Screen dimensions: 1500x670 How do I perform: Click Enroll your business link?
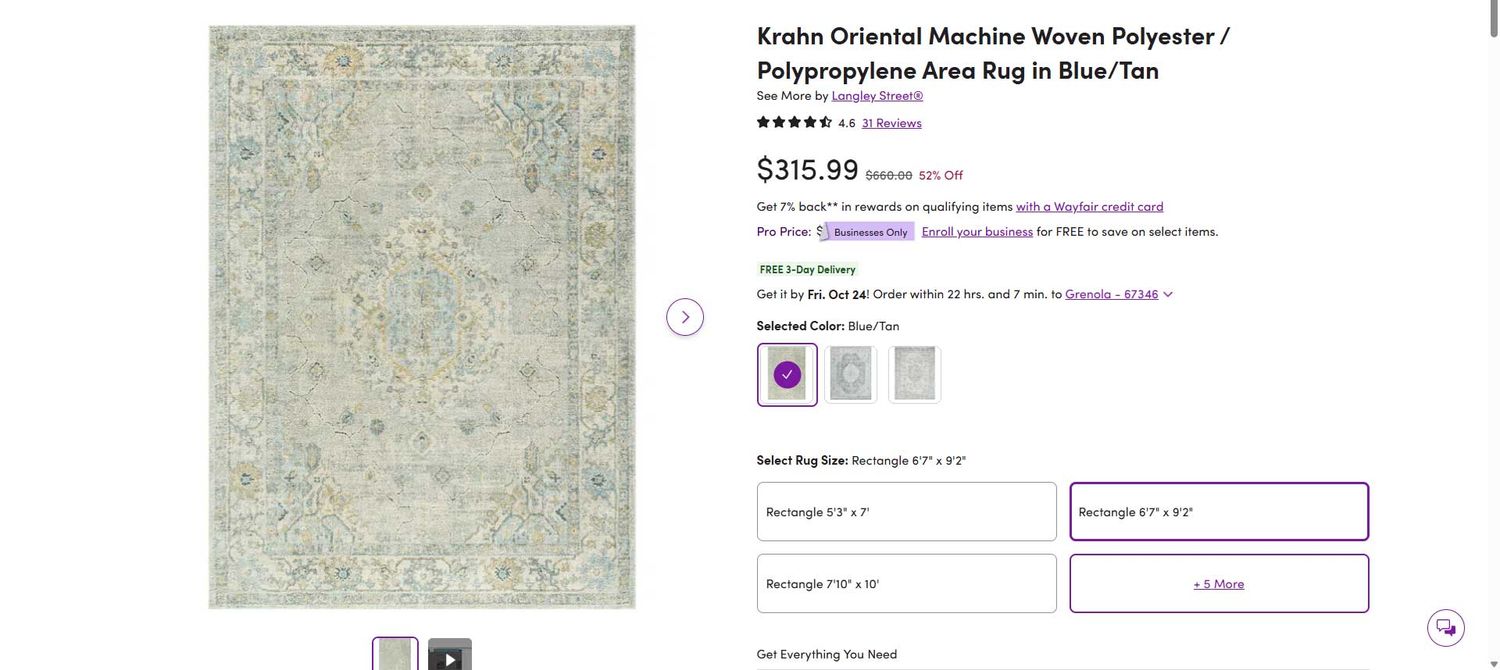[x=977, y=232]
